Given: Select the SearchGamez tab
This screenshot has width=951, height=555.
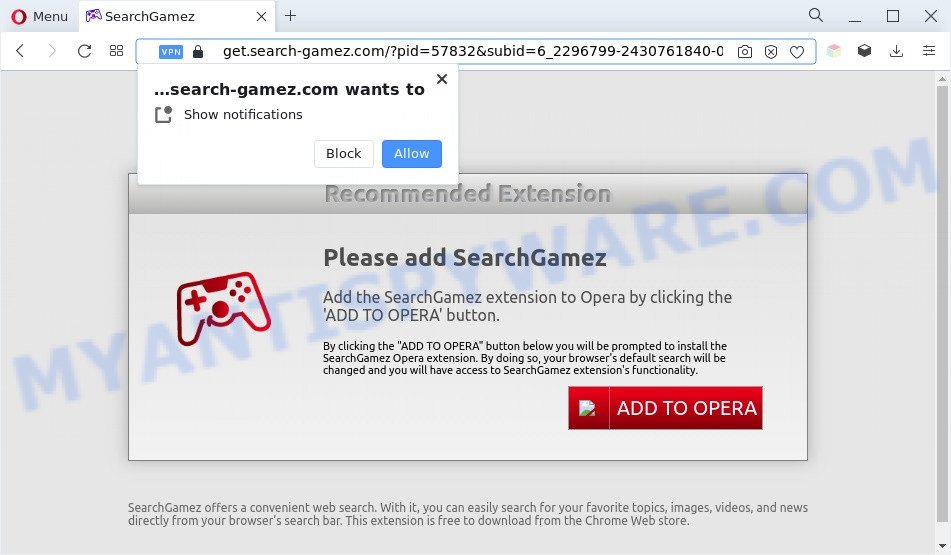Looking at the screenshot, I should pyautogui.click(x=176, y=16).
